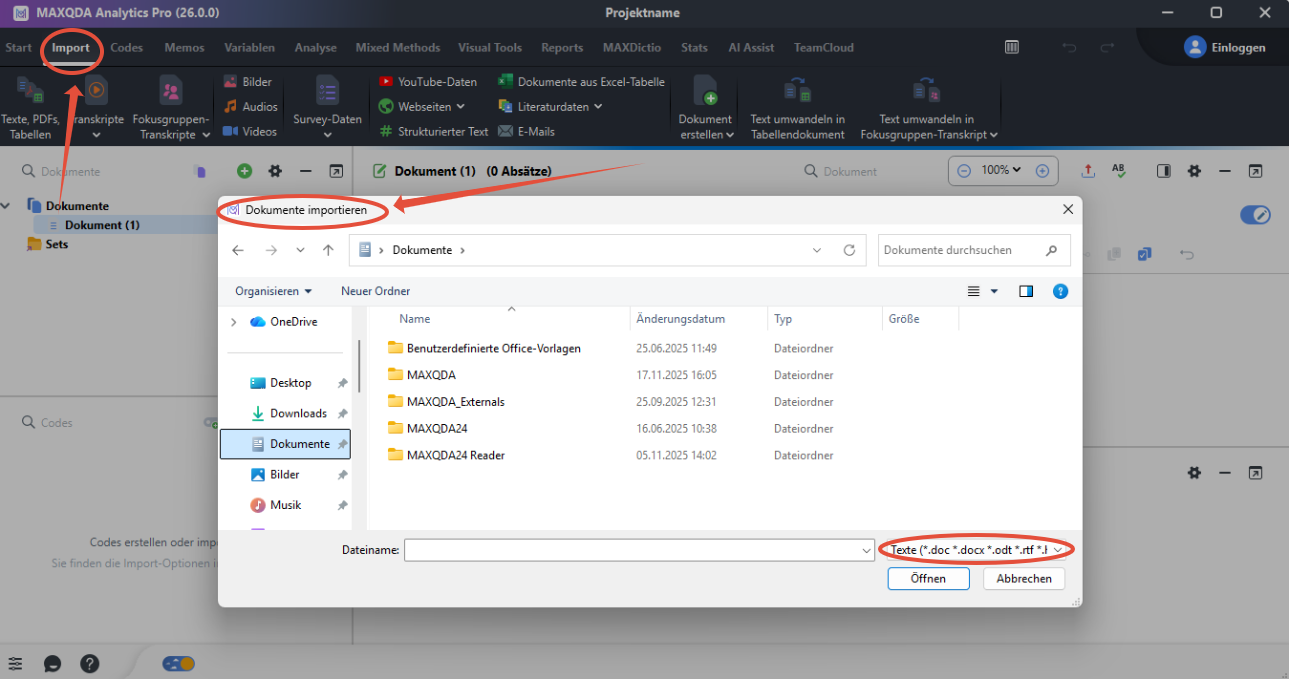The width and height of the screenshot is (1289, 679).
Task: Click the Dateiname input field
Action: coord(640,550)
